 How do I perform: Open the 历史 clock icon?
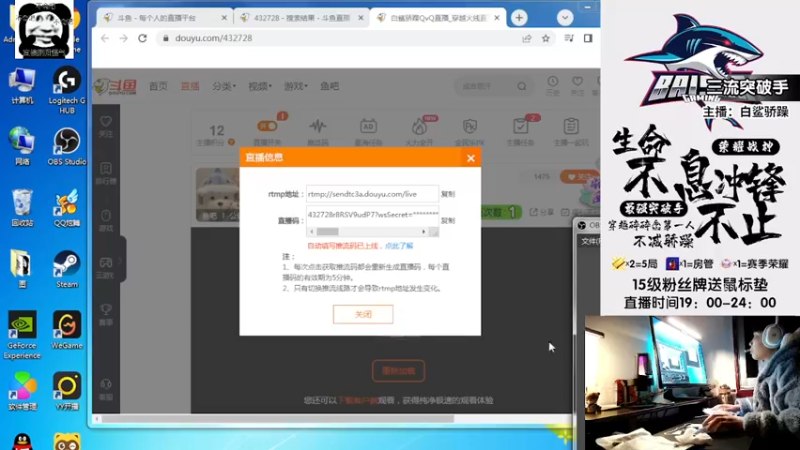(553, 85)
